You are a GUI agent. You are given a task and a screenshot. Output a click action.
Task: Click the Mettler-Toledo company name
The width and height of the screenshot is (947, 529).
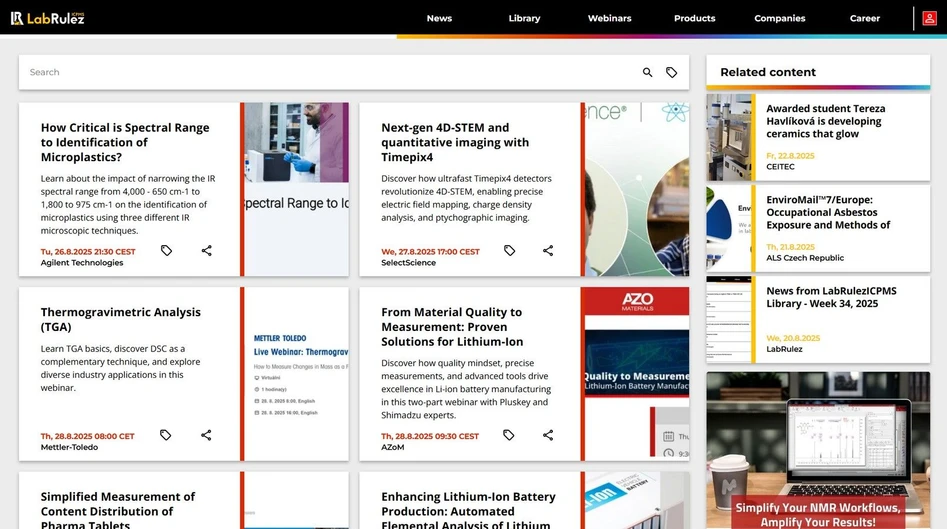69,447
